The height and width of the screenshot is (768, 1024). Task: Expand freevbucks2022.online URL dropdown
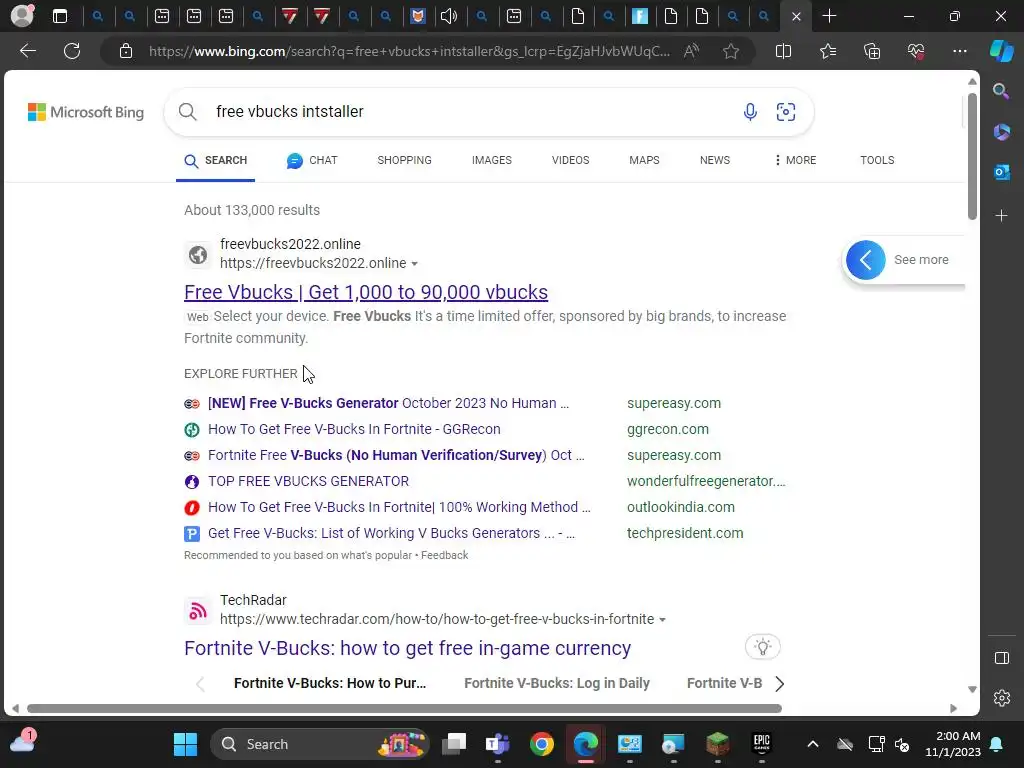[x=414, y=264]
